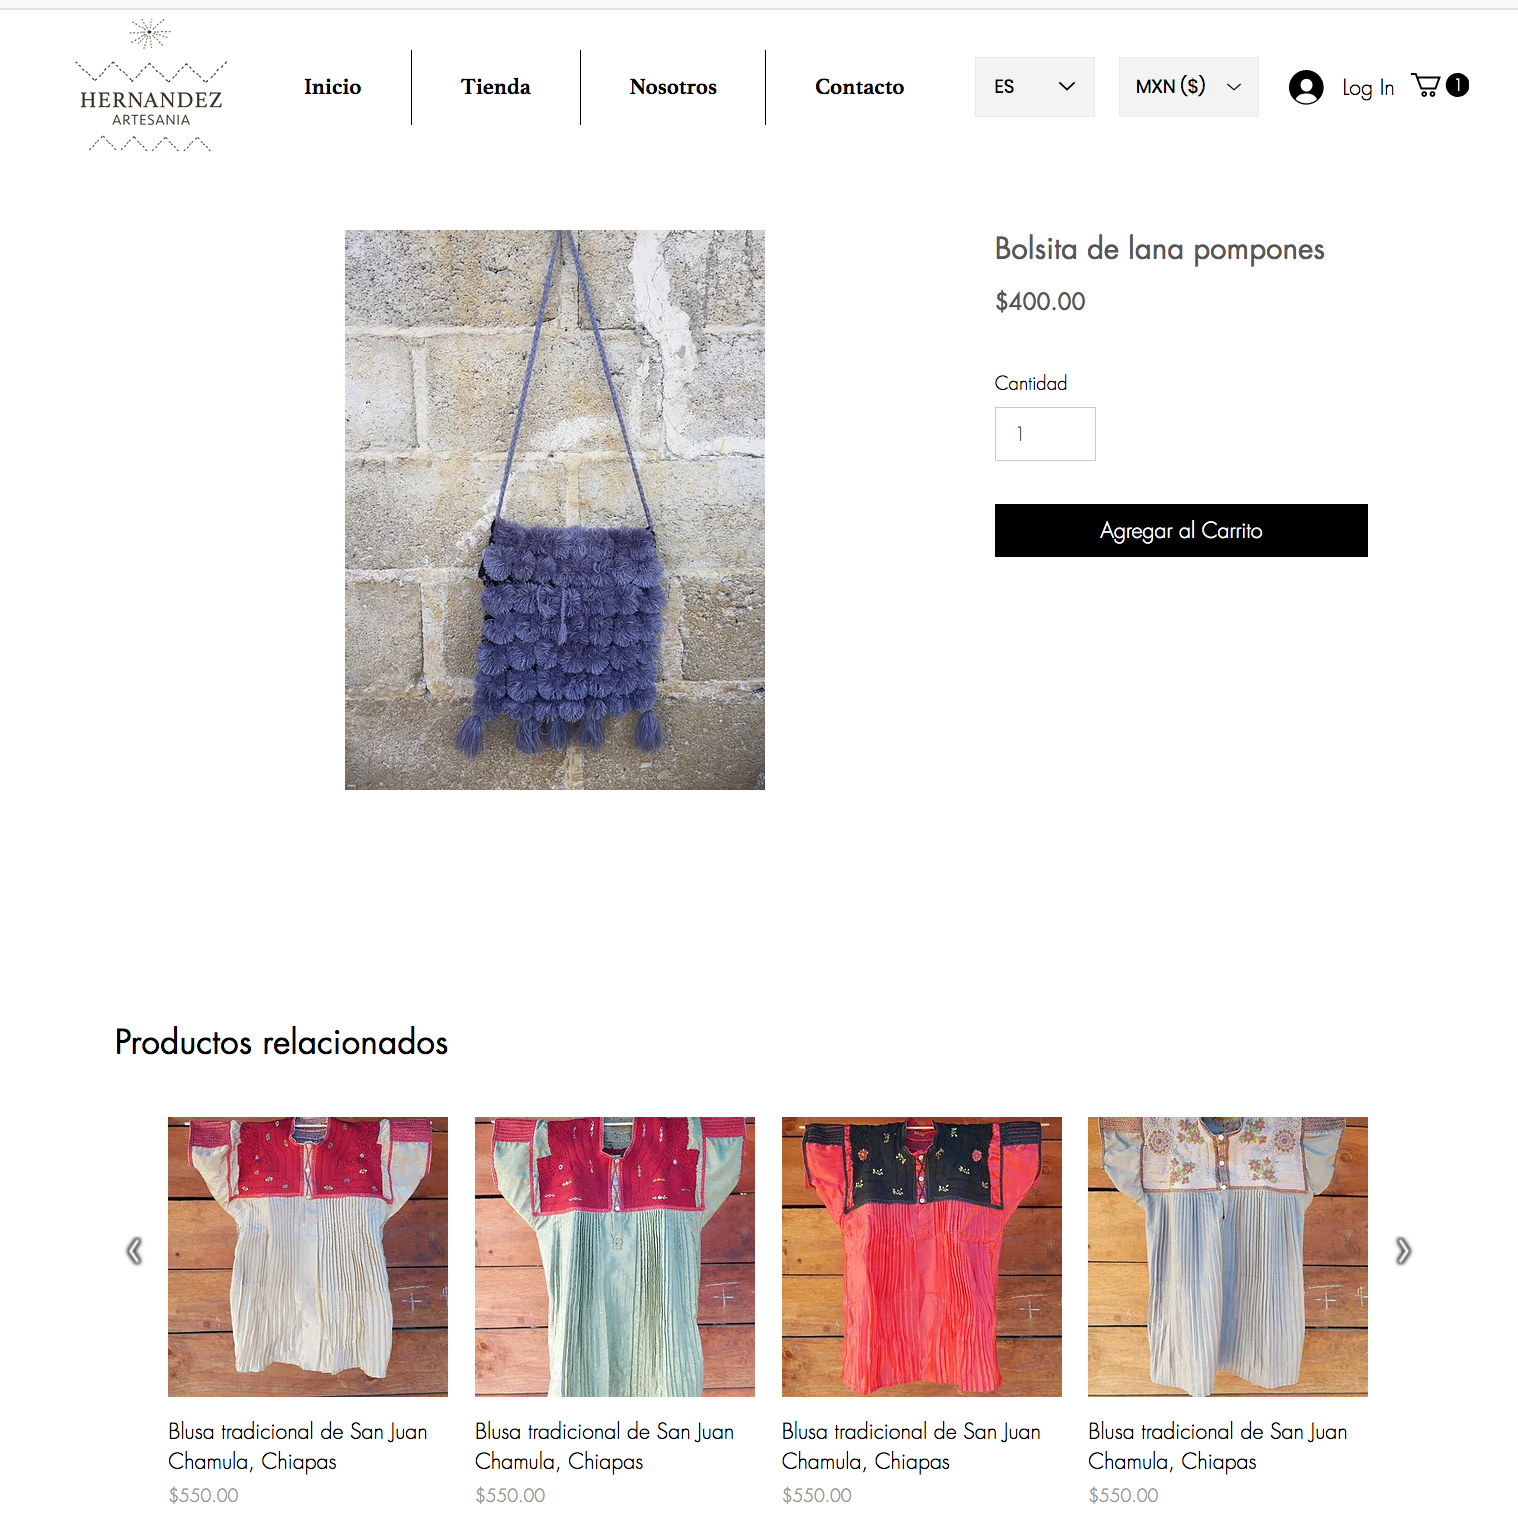Image resolution: width=1518 pixels, height=1526 pixels.
Task: Show next related products arrow
Action: 1403,1251
